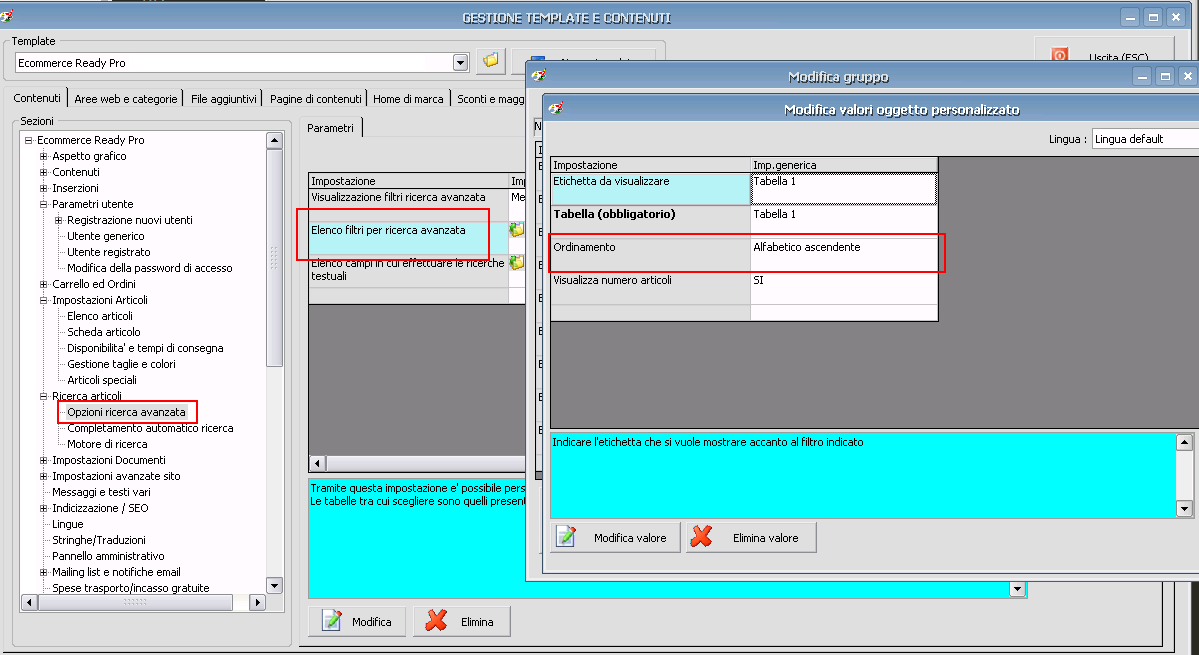The height and width of the screenshot is (655, 1199).
Task: Select Stringhe/Traduzioni tree item
Action: tap(99, 540)
